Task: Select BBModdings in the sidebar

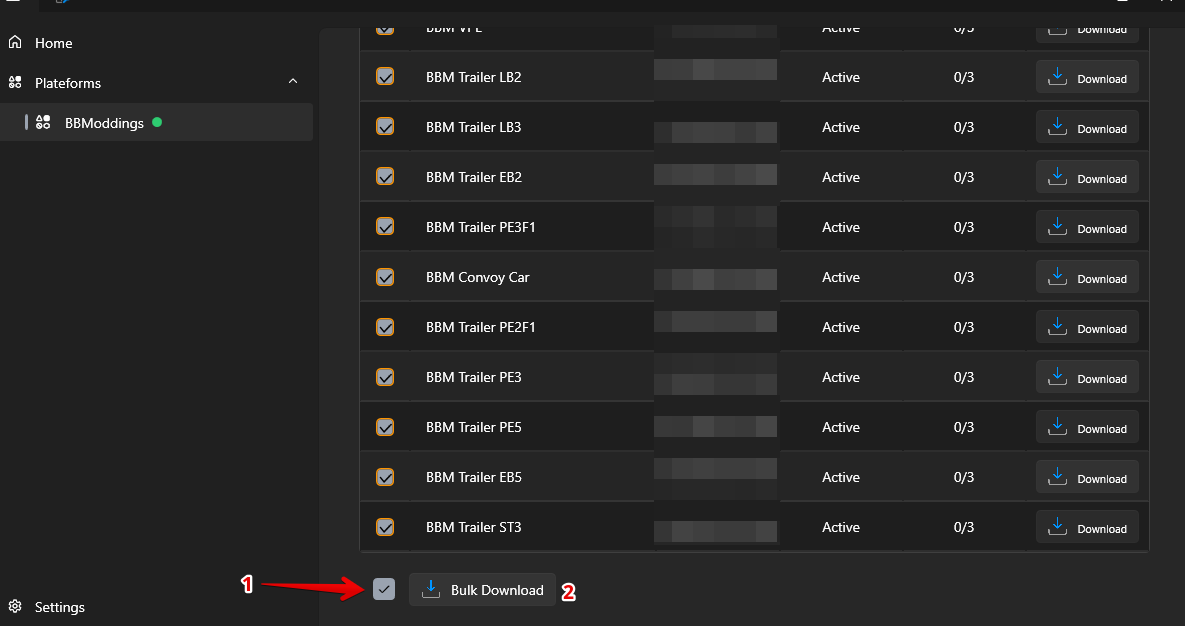Action: pyautogui.click(x=104, y=123)
